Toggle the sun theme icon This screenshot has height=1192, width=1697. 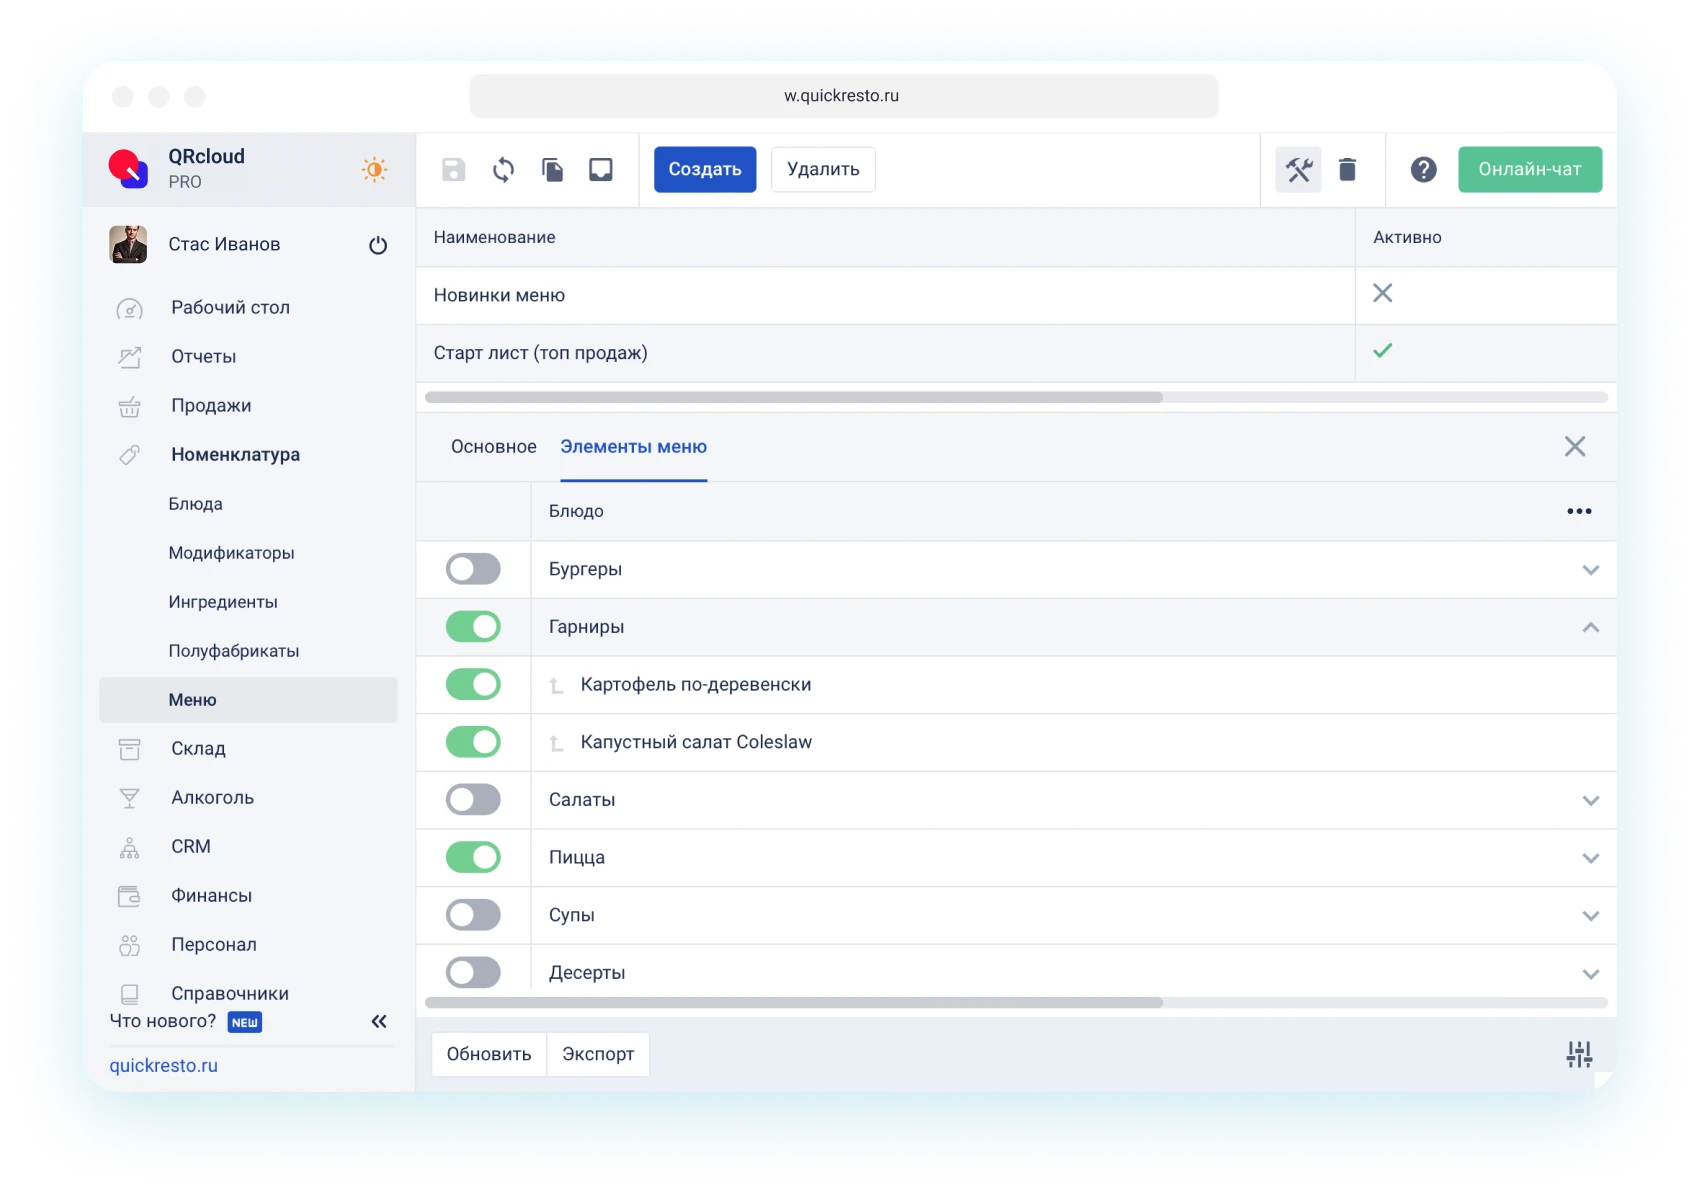pos(374,170)
